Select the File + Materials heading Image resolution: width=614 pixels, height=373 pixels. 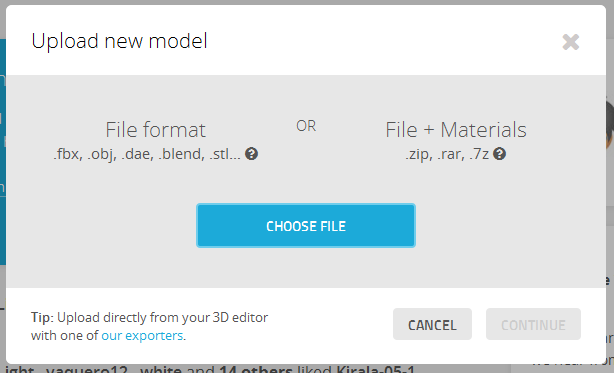[456, 130]
